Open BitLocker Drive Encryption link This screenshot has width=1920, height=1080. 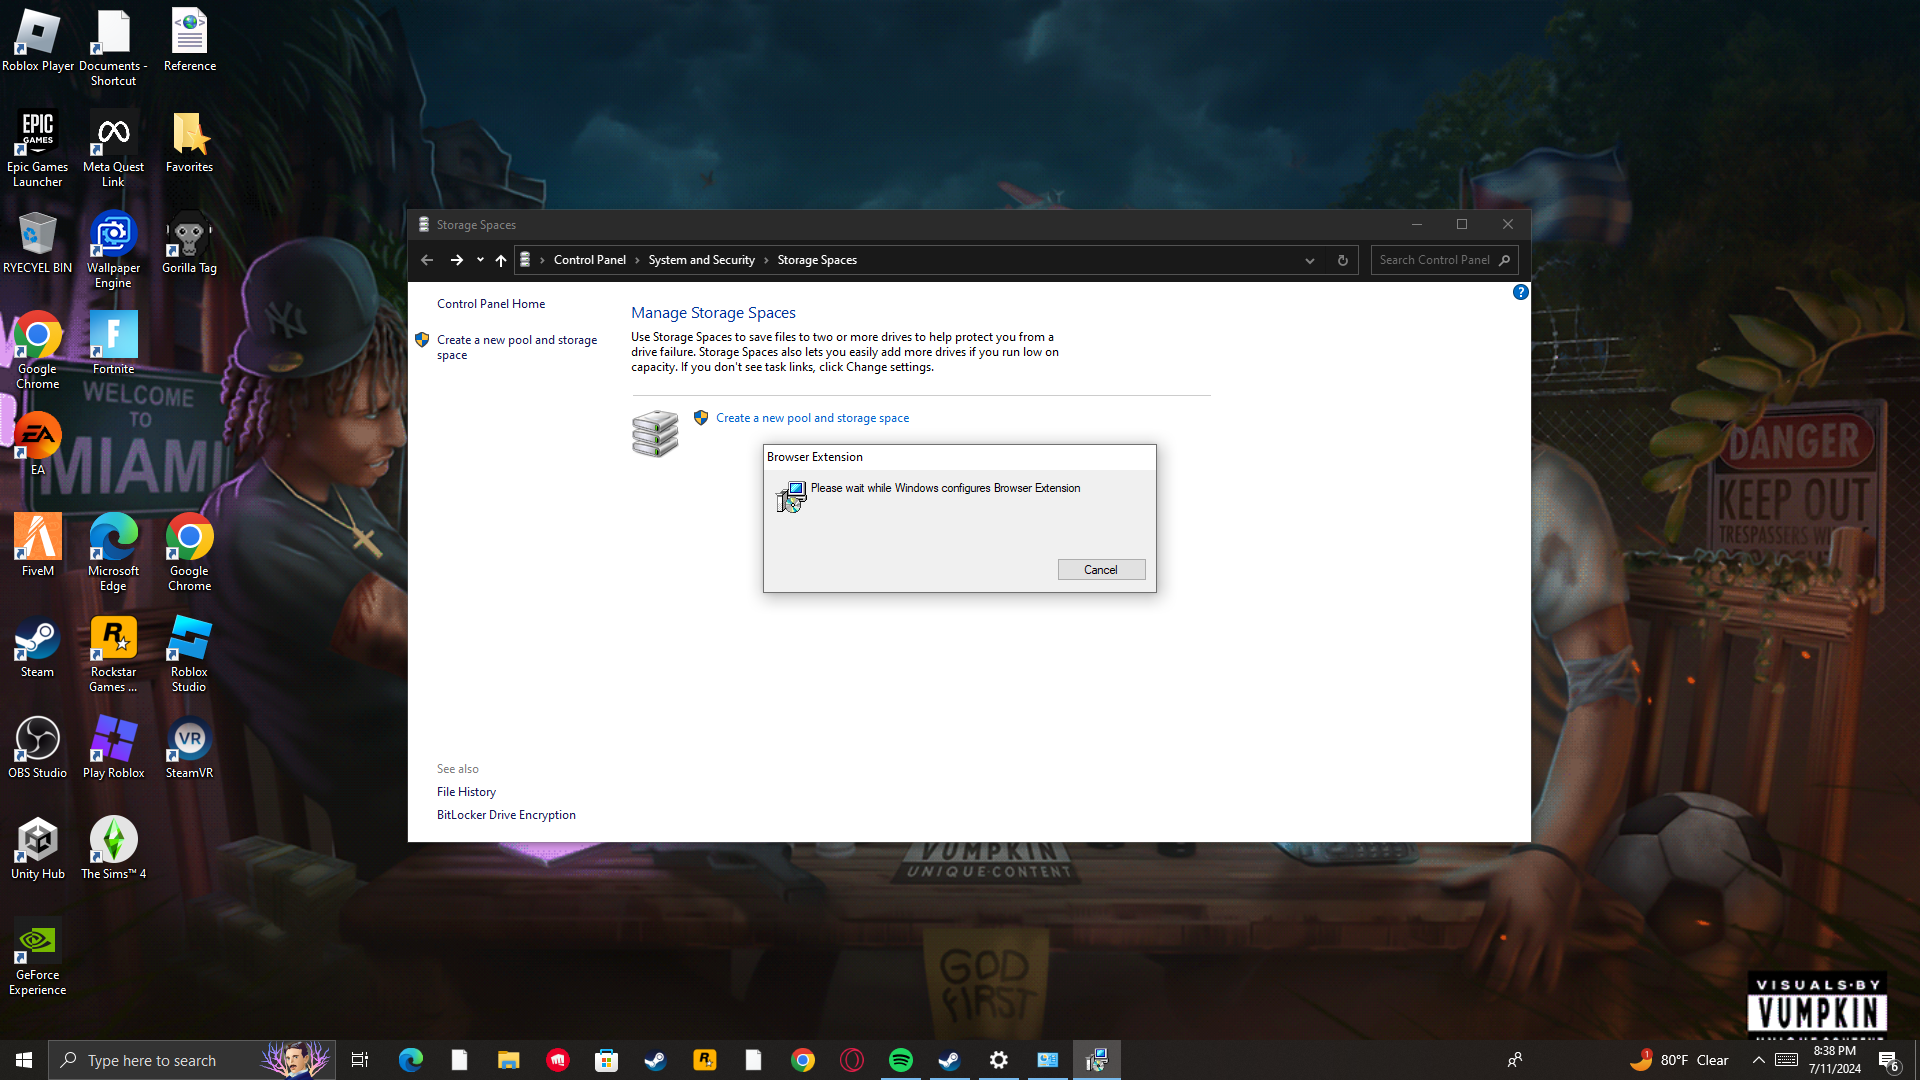506,815
